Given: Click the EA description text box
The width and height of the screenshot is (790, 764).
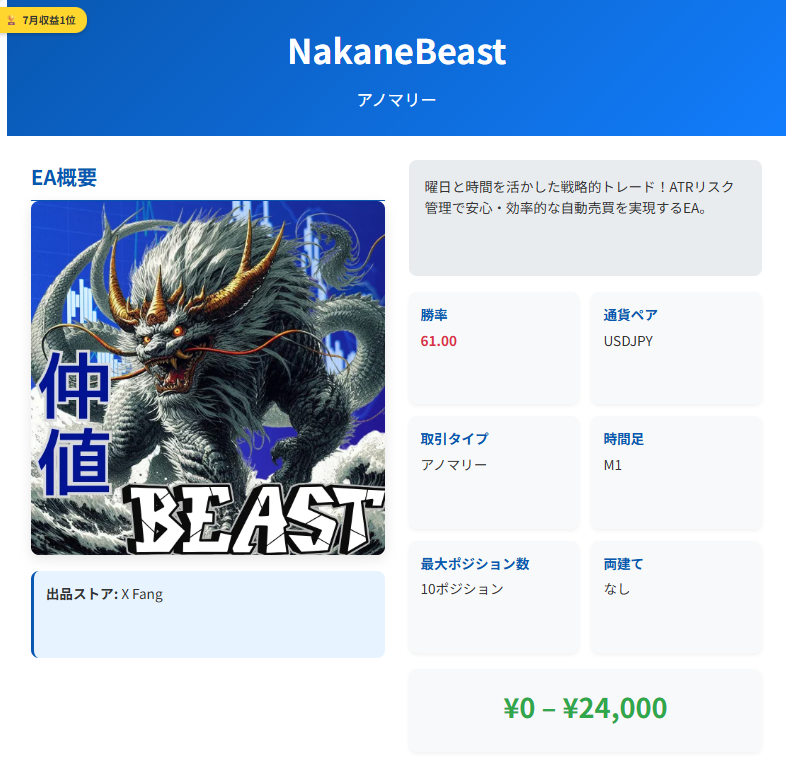Looking at the screenshot, I should (x=585, y=218).
